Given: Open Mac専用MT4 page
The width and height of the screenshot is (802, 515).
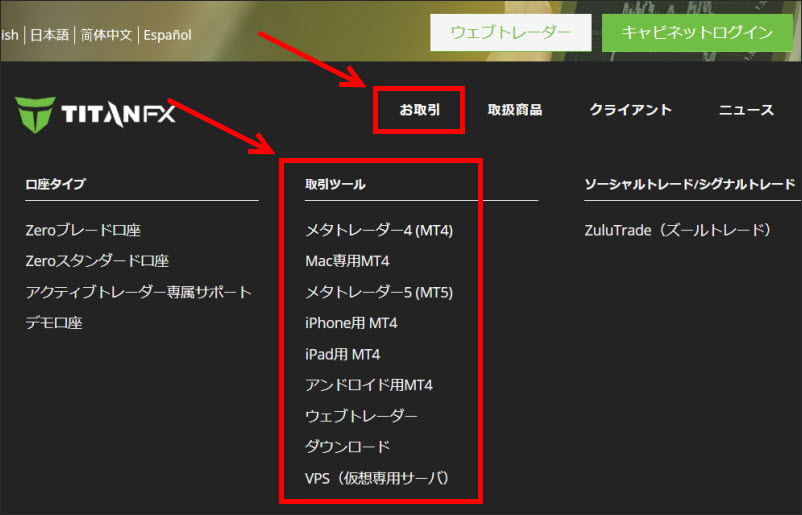Looking at the screenshot, I should click(347, 261).
